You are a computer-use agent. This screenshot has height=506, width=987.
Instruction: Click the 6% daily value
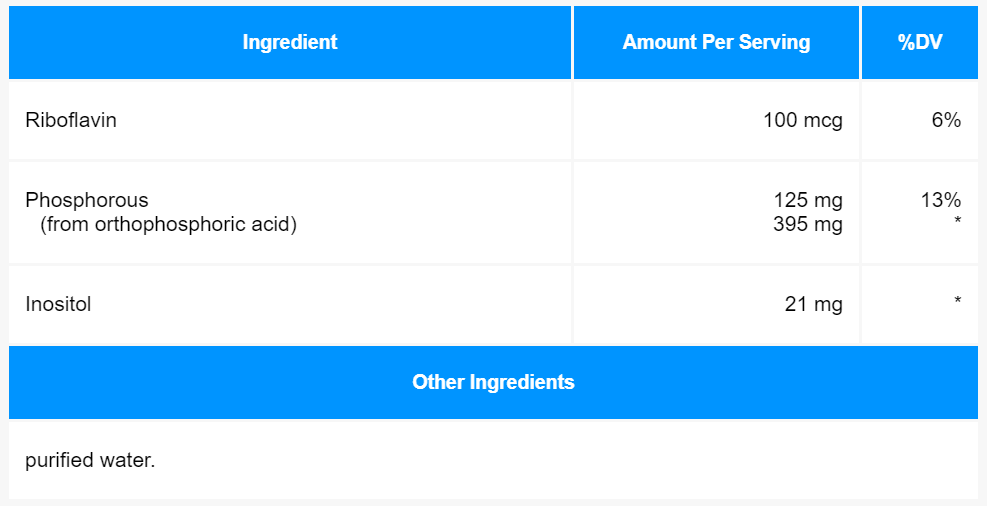pyautogui.click(x=946, y=120)
